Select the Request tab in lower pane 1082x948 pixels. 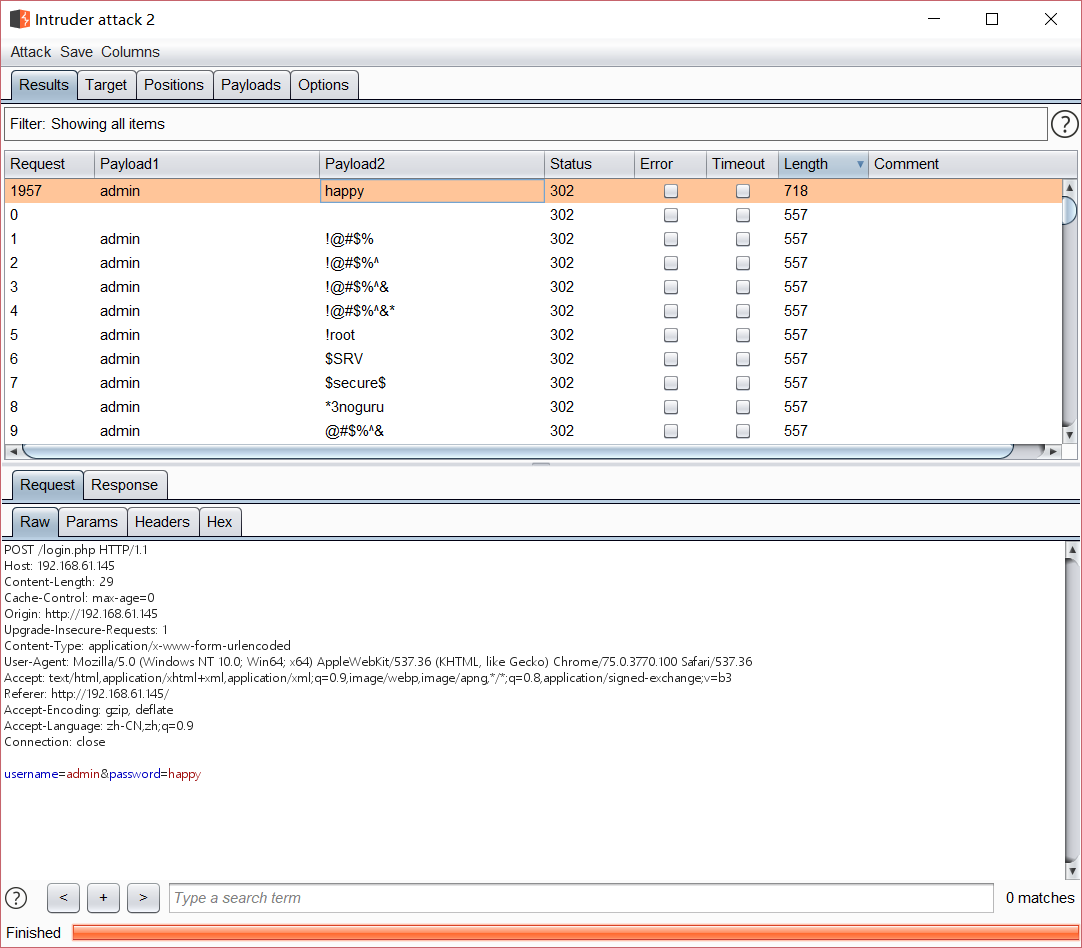48,485
